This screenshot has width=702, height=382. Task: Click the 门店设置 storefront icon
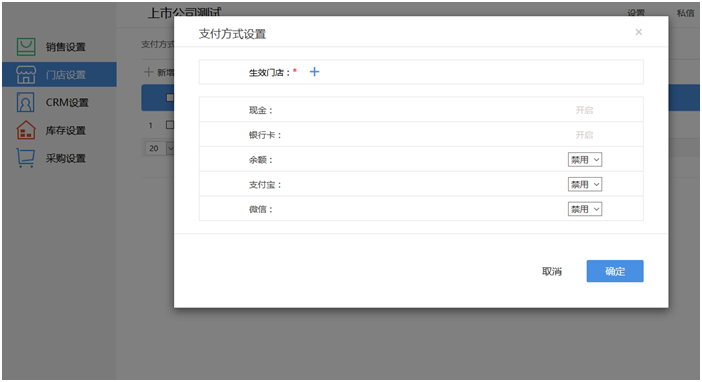pos(26,75)
